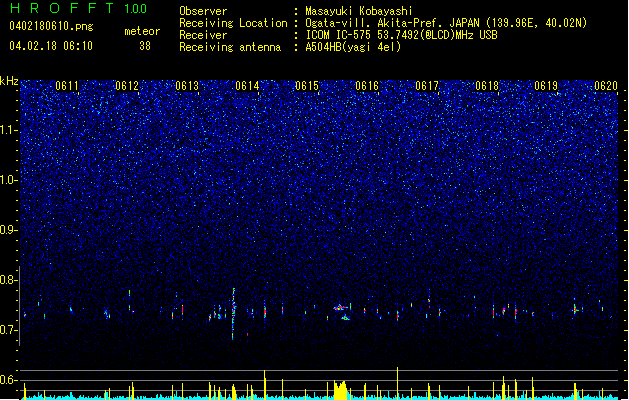Click the 0617 time marker
629x400 pixels.
tap(427, 86)
